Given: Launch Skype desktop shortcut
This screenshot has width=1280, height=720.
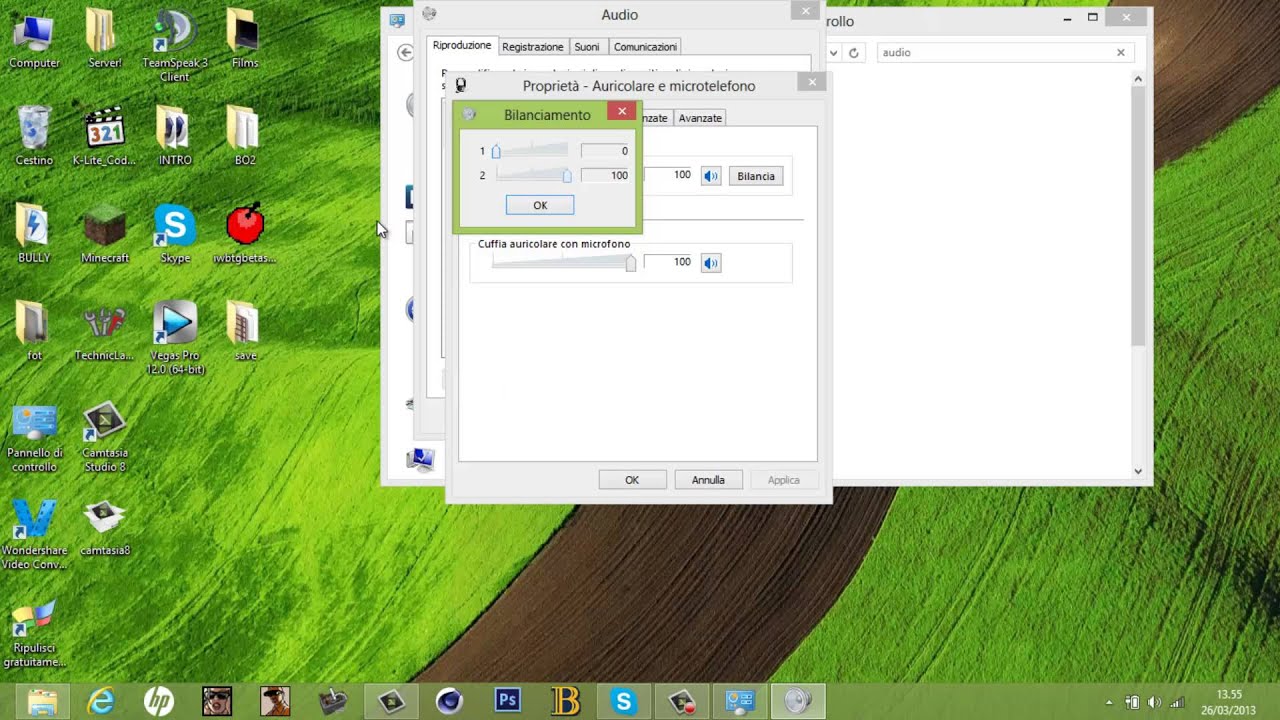Looking at the screenshot, I should tap(174, 234).
